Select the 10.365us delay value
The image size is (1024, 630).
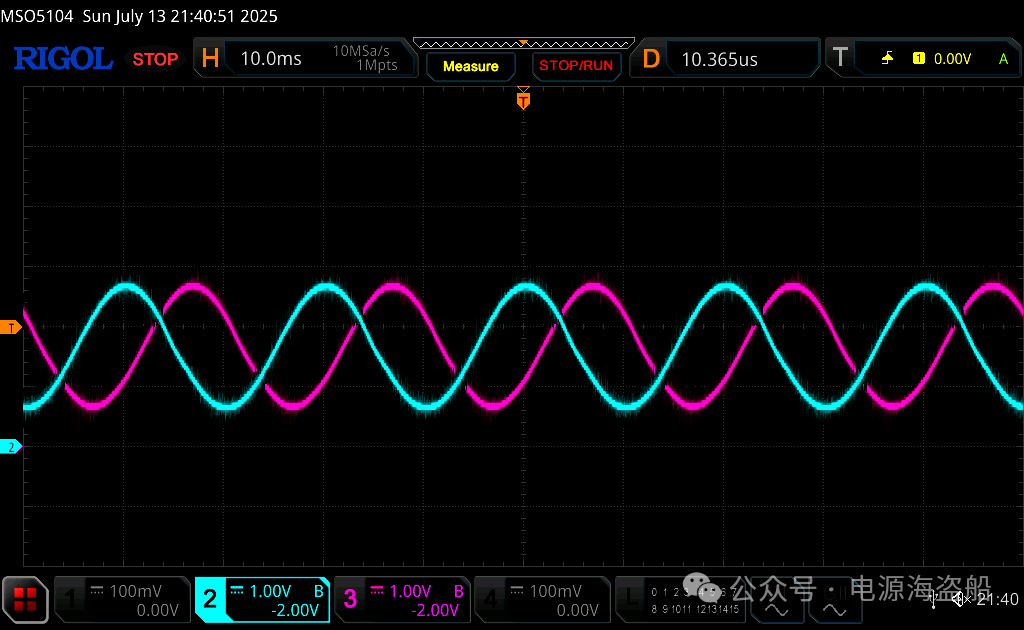719,59
